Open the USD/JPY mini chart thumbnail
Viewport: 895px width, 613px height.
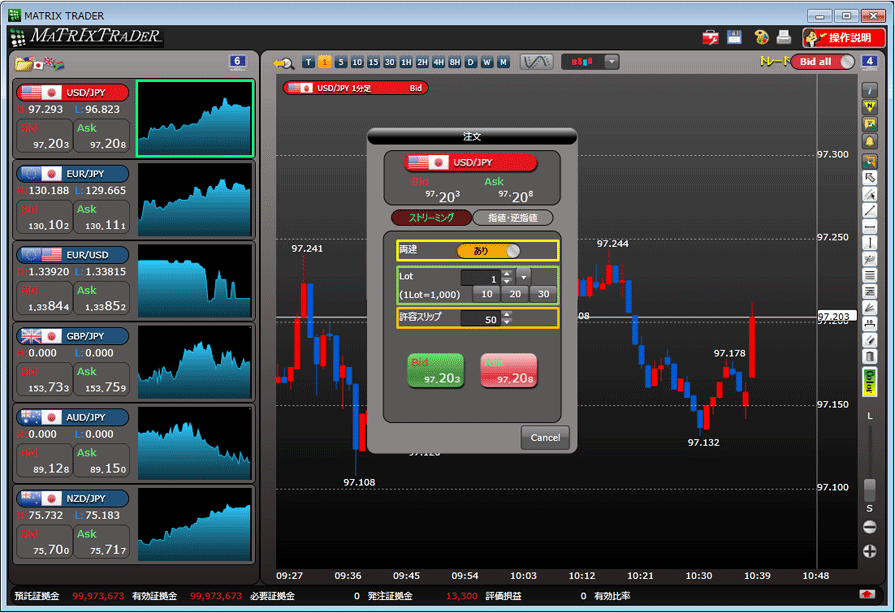(x=195, y=118)
